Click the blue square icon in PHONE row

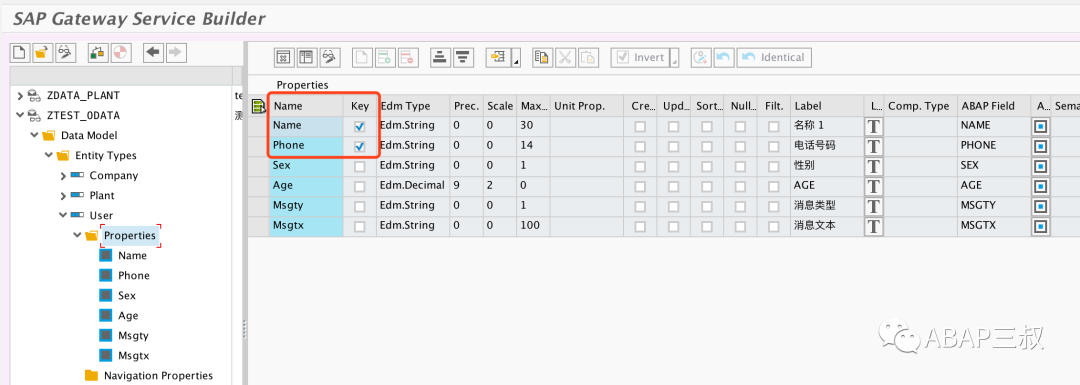click(x=1041, y=146)
